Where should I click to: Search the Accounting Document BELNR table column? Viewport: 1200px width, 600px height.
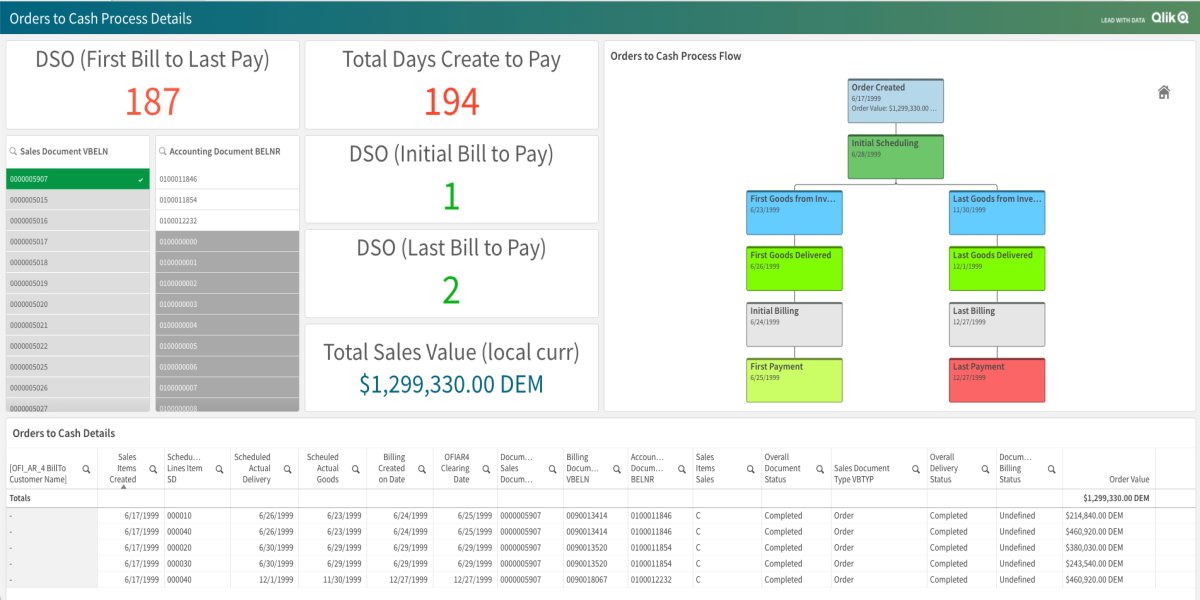click(683, 468)
